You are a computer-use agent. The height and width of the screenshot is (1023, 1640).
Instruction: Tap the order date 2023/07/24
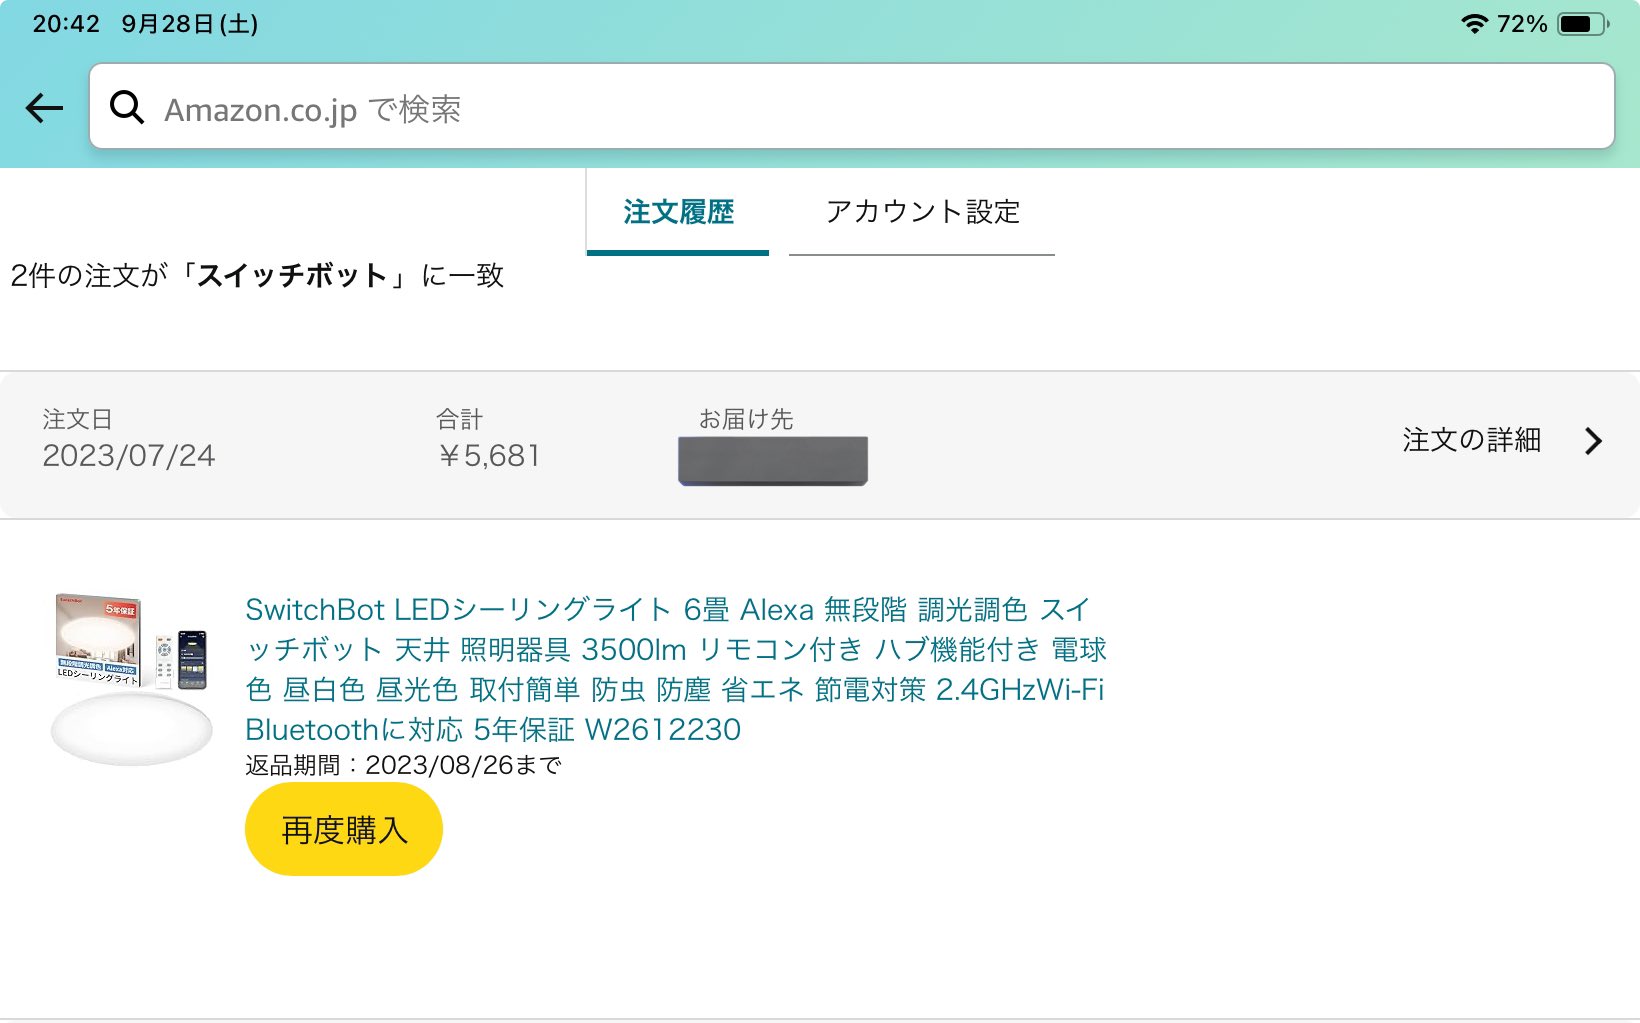(x=129, y=456)
